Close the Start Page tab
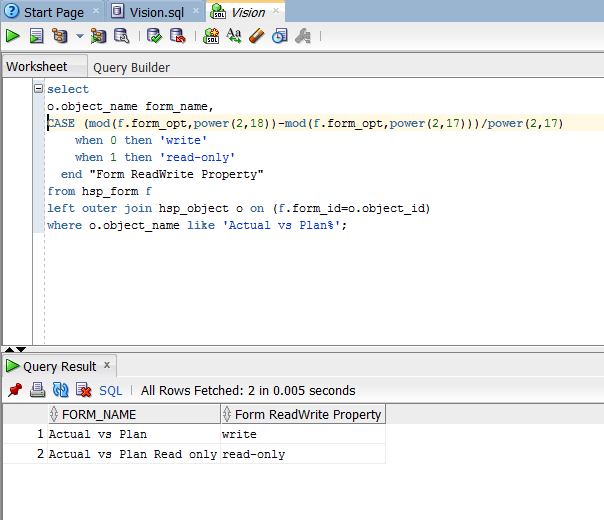The image size is (604, 520). (x=96, y=11)
